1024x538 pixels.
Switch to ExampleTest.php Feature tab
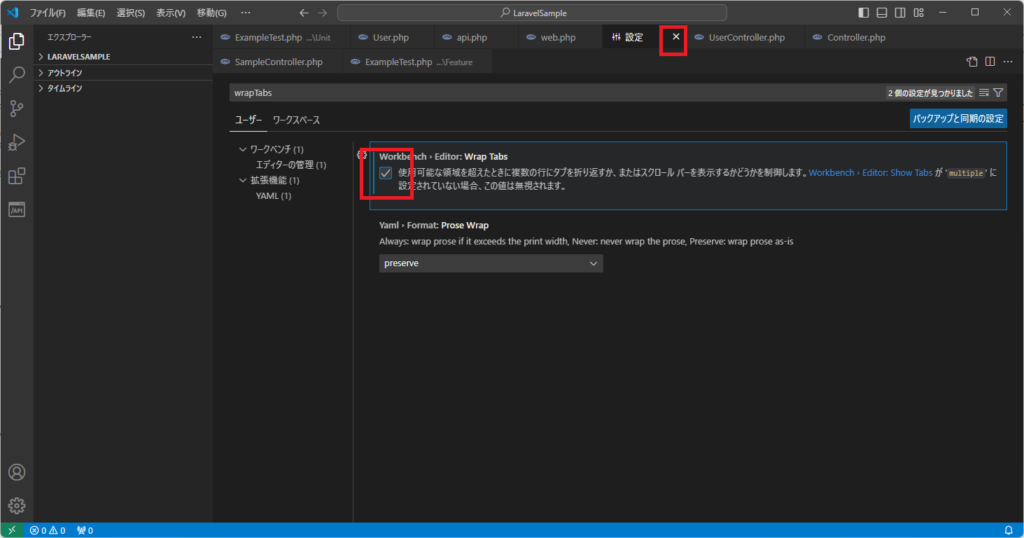[x=418, y=62]
